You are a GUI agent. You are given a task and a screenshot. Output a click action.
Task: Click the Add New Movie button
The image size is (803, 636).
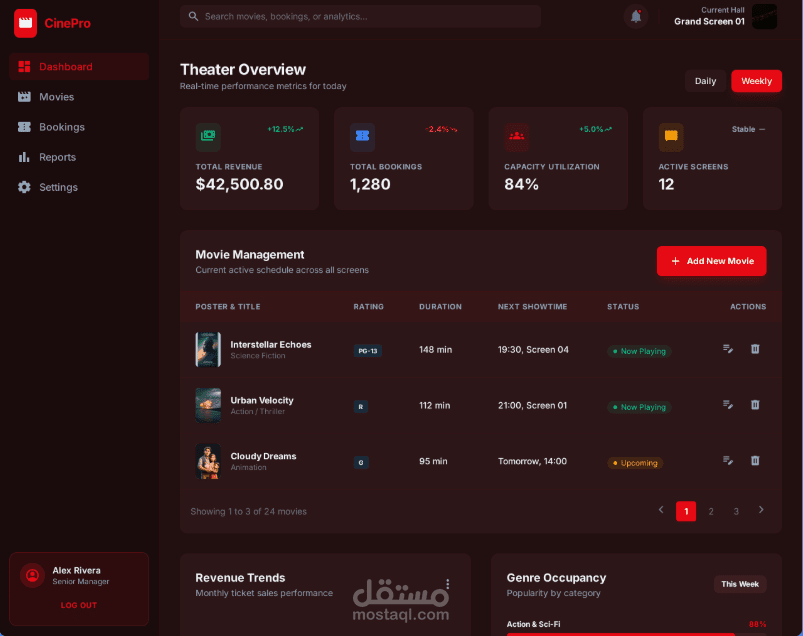[711, 261]
